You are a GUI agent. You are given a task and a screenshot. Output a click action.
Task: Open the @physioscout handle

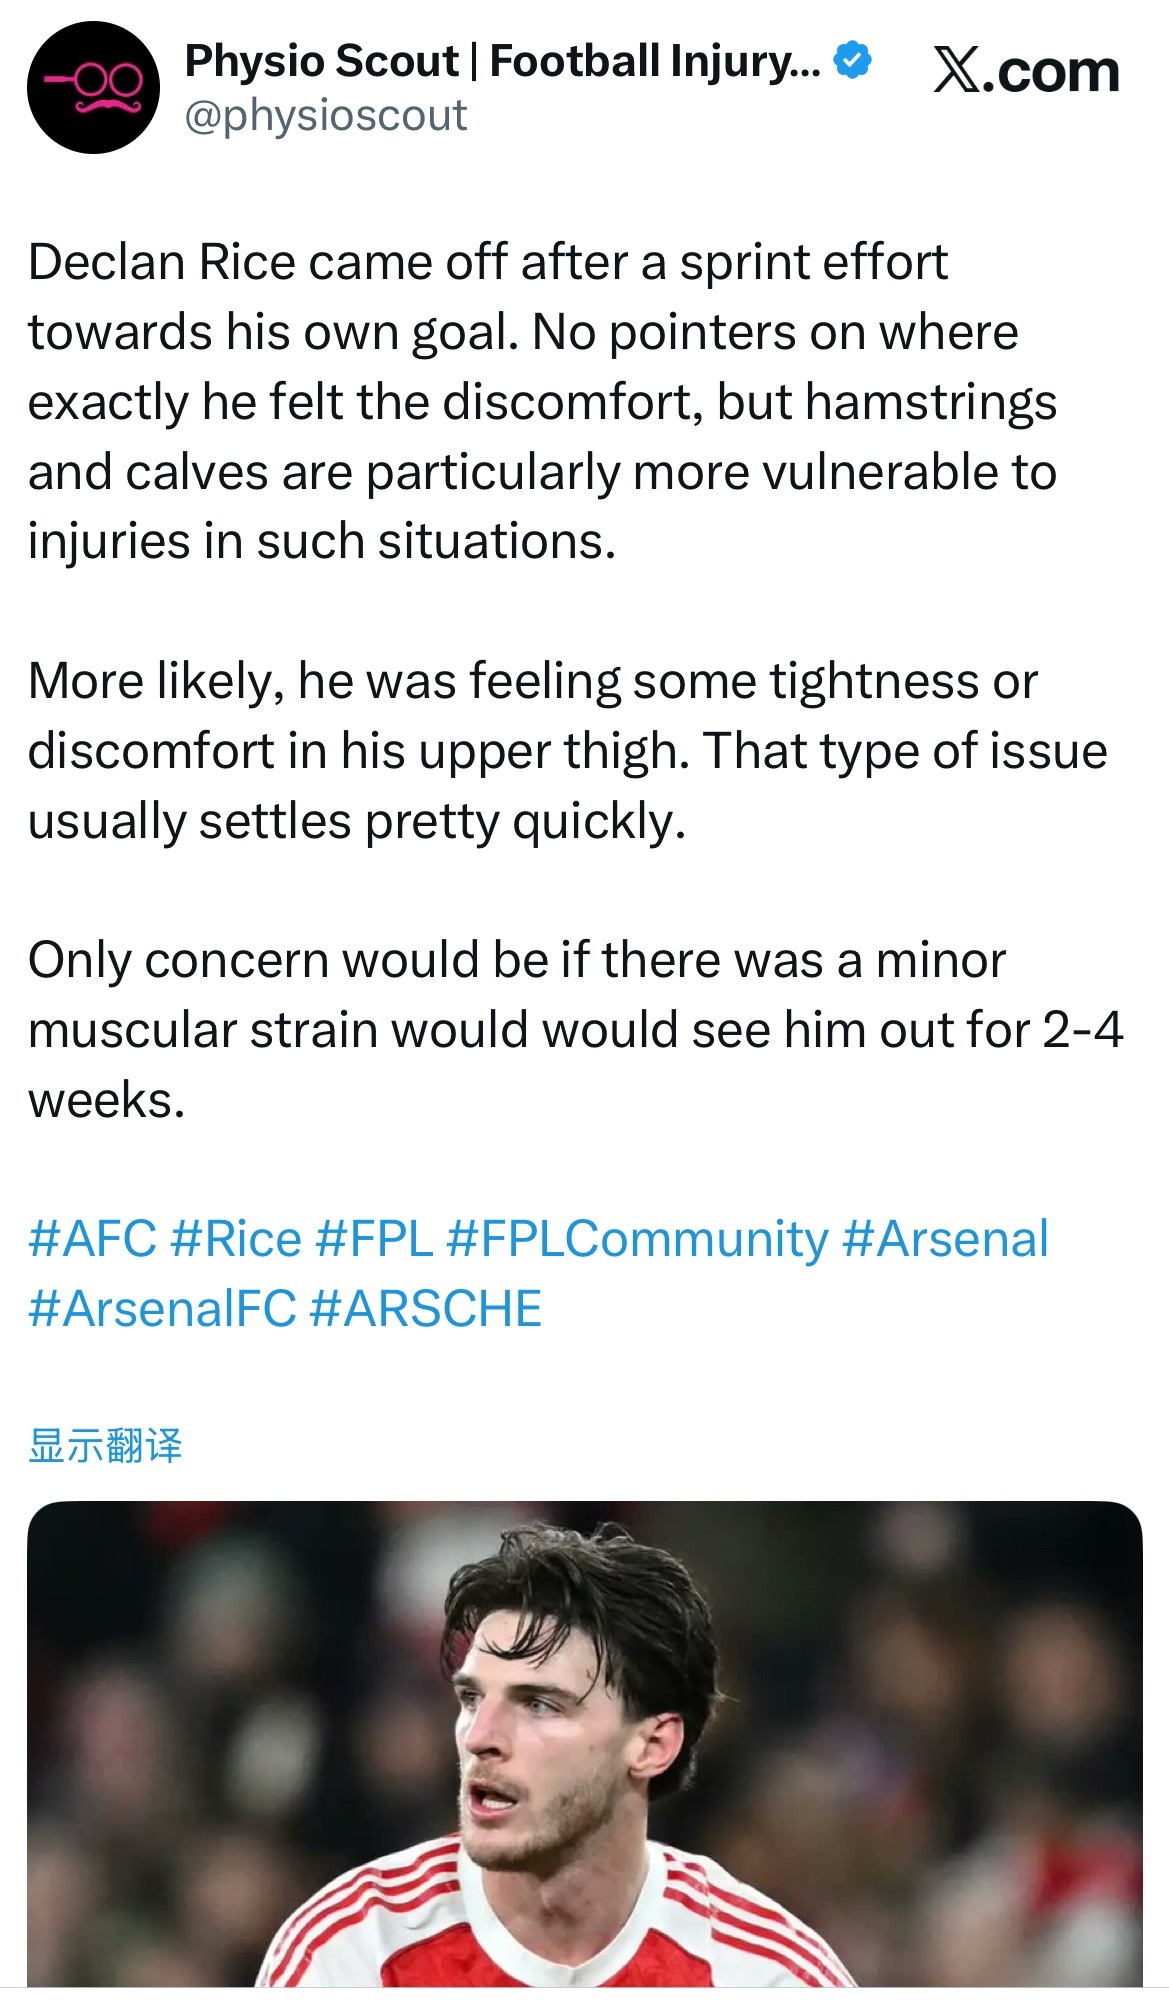point(326,116)
